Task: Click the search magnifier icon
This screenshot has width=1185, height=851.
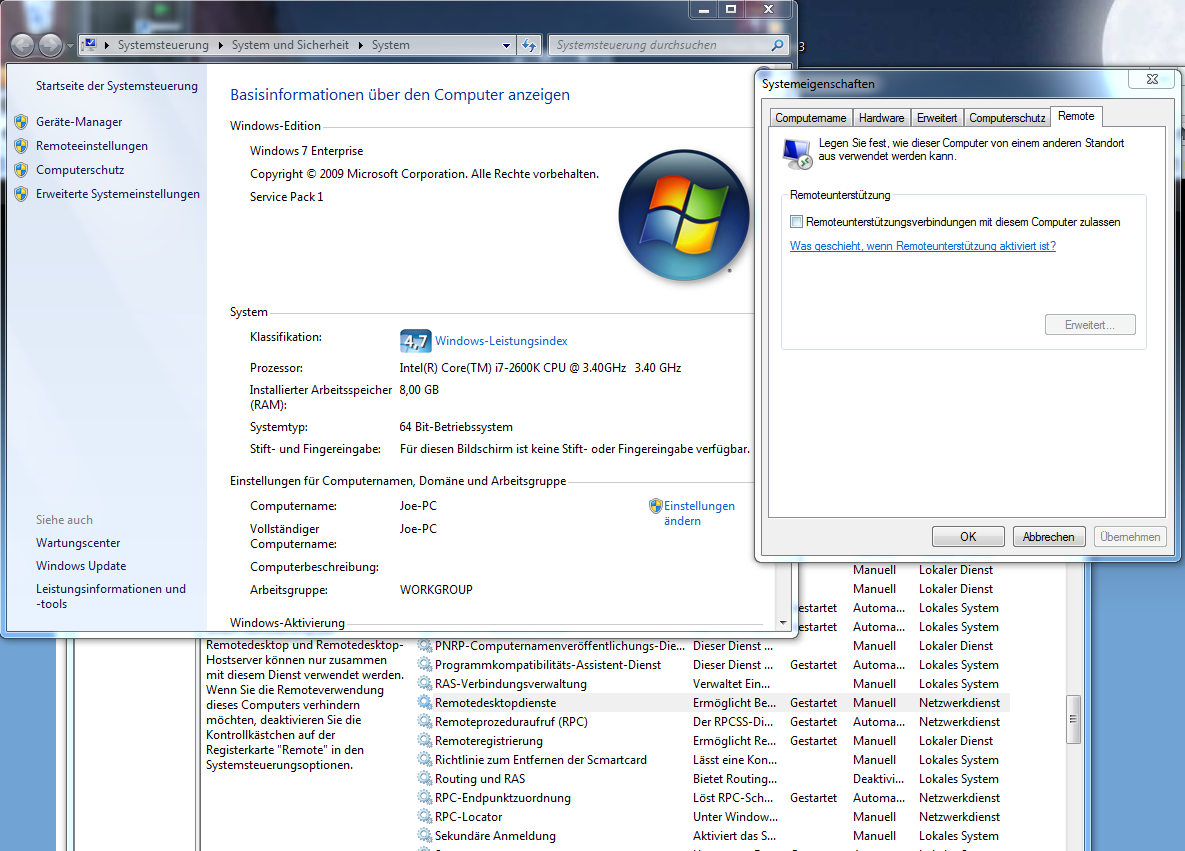Action: click(777, 45)
